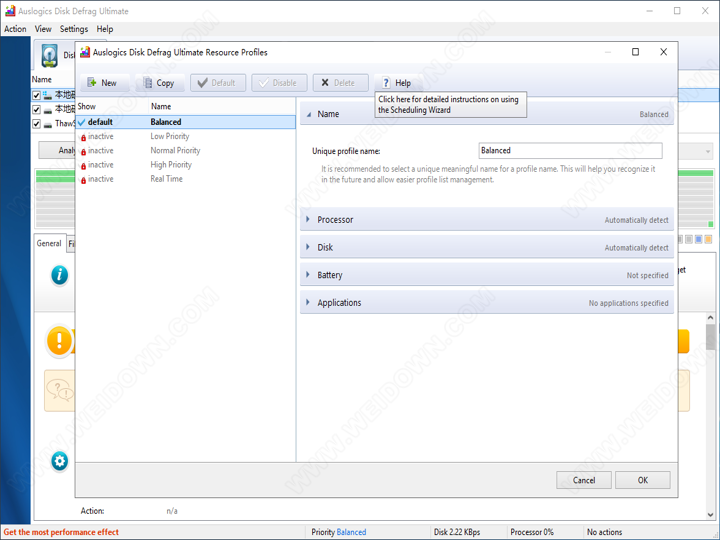The image size is (720, 540).
Task: Click the Copy profile toolbar button
Action: 160,83
